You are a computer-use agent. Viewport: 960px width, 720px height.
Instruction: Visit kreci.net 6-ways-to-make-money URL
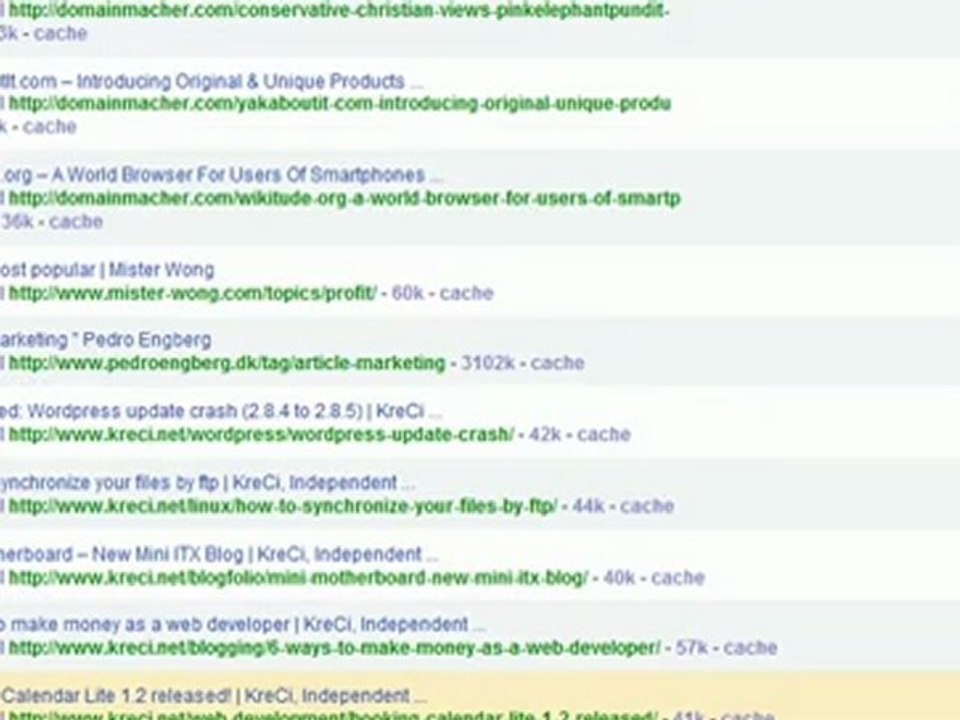(x=334, y=648)
